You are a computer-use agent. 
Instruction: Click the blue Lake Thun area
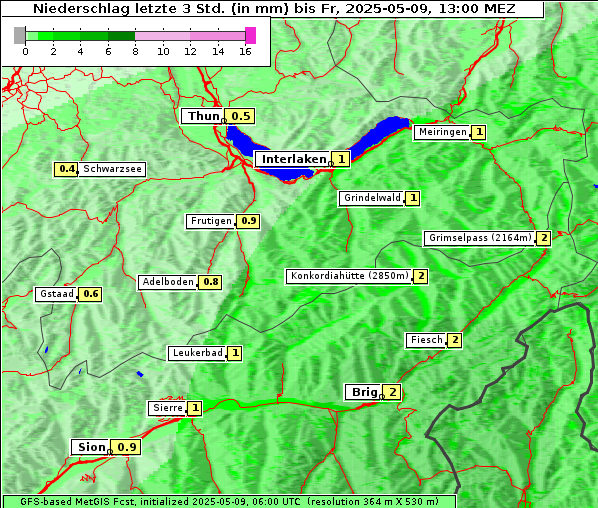244,141
